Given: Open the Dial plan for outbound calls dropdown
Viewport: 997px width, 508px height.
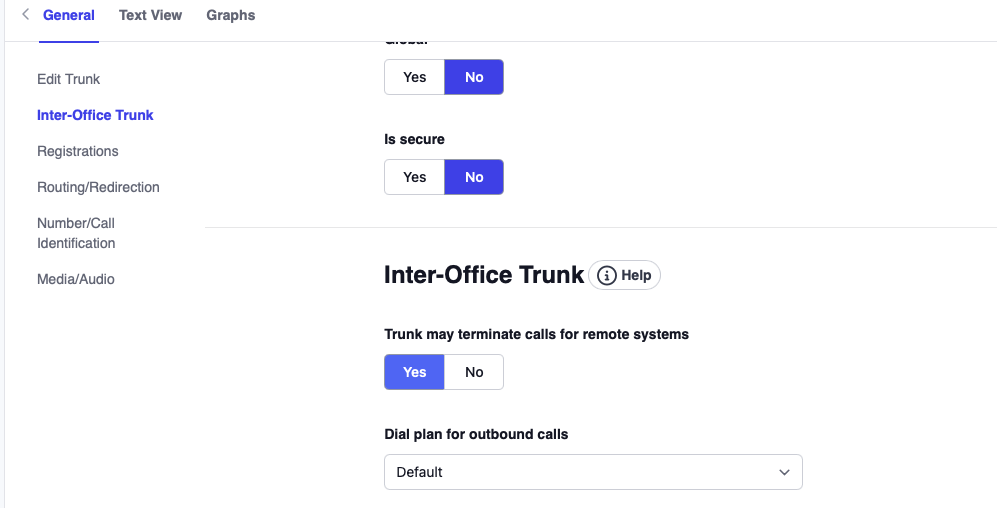Looking at the screenshot, I should (593, 472).
